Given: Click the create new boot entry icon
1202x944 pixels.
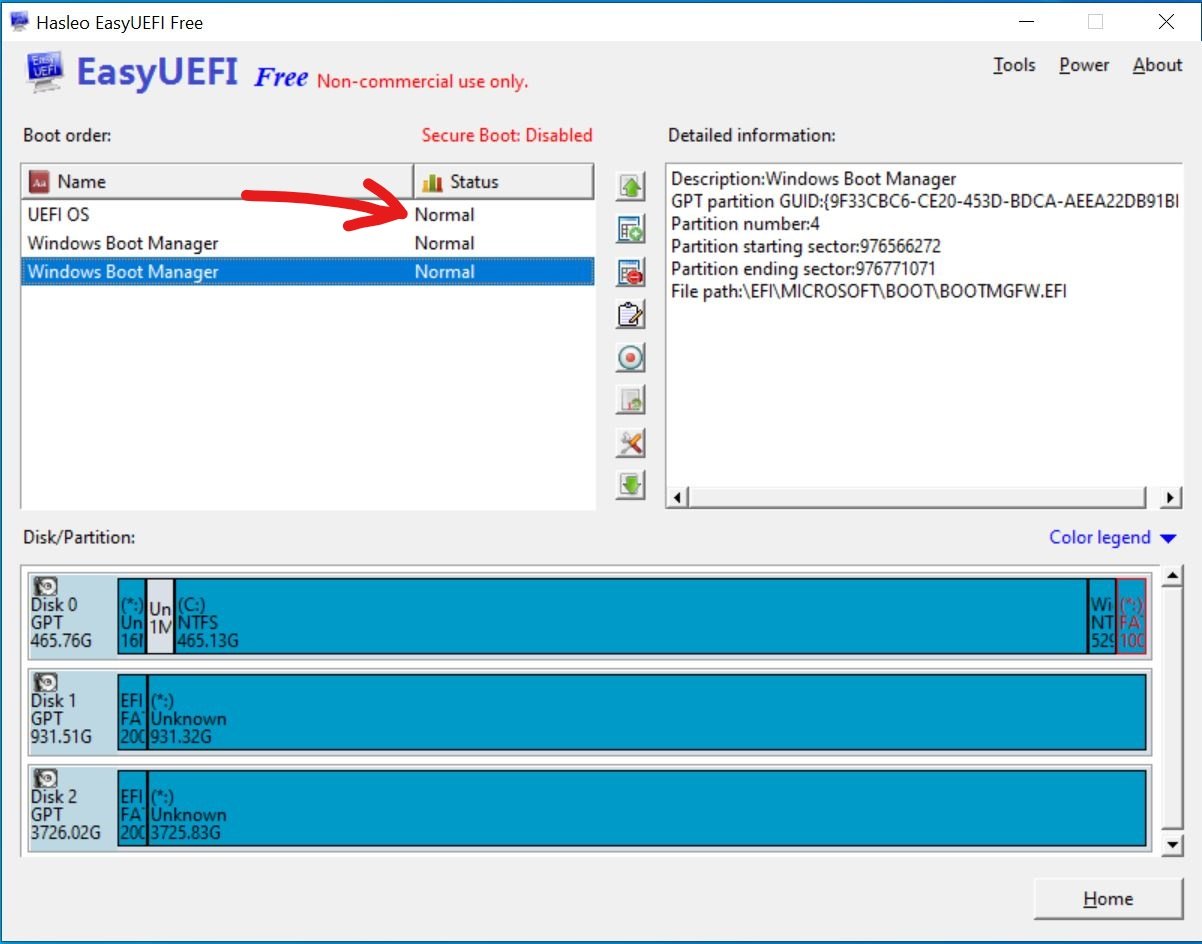Looking at the screenshot, I should click(631, 230).
